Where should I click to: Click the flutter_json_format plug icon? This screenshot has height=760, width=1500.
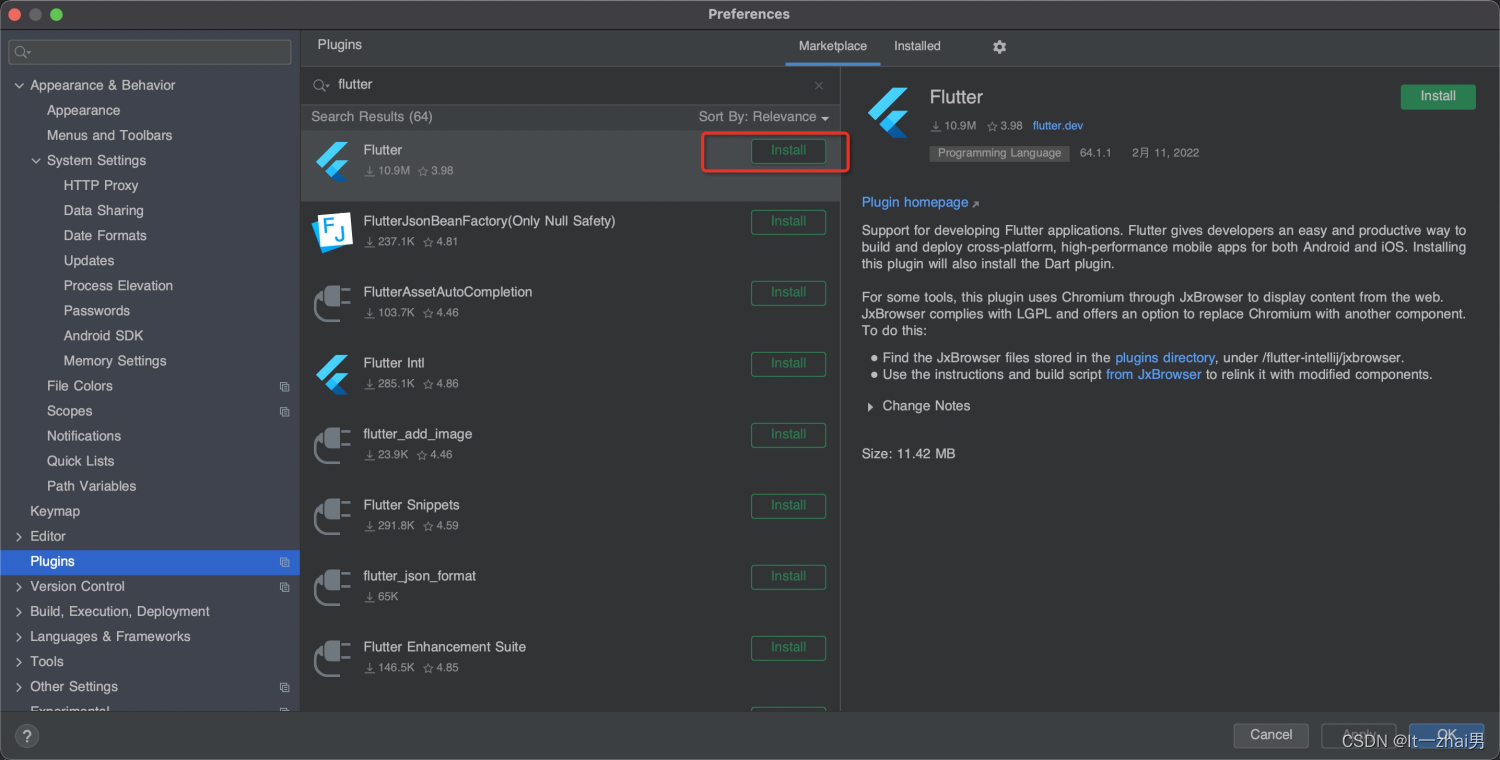click(x=332, y=587)
